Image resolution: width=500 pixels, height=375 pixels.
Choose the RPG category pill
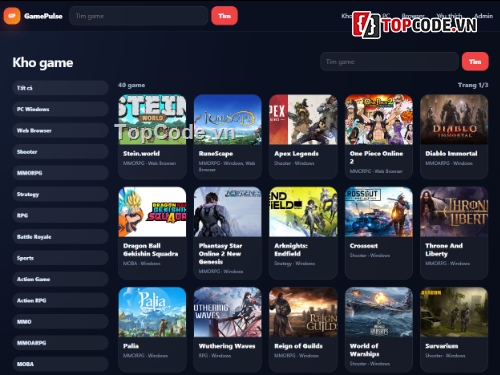click(x=60, y=215)
